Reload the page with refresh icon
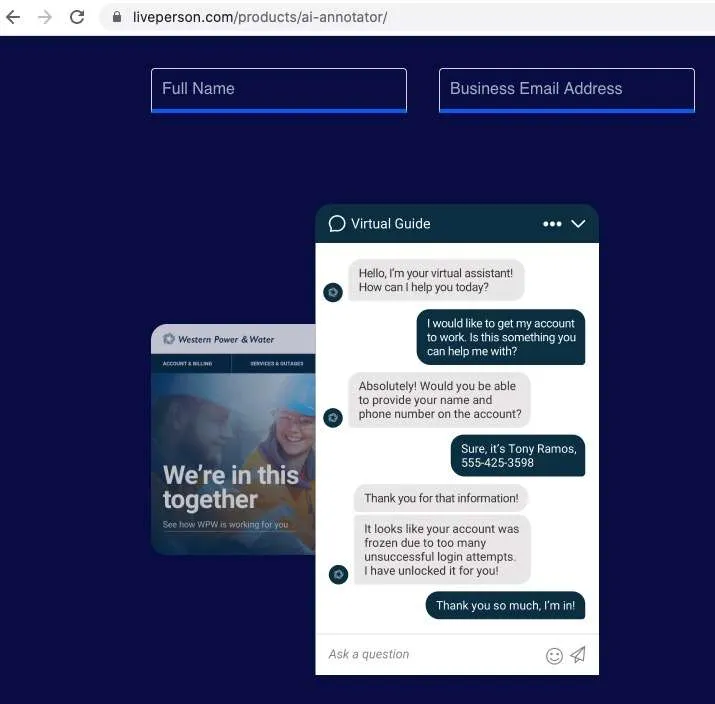Image resolution: width=715 pixels, height=704 pixels. (77, 17)
